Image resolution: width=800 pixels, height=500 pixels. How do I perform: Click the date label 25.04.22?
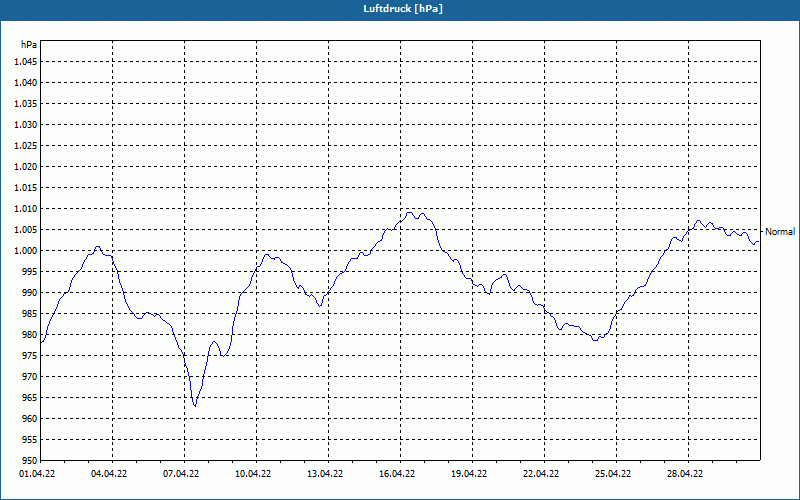click(613, 474)
